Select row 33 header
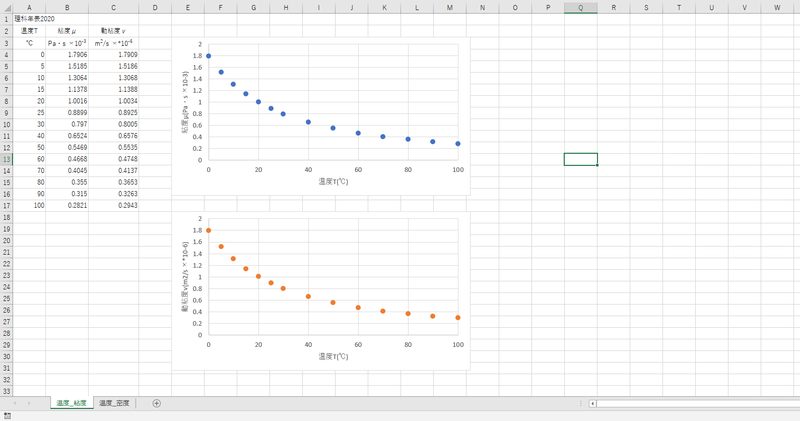 point(6,391)
